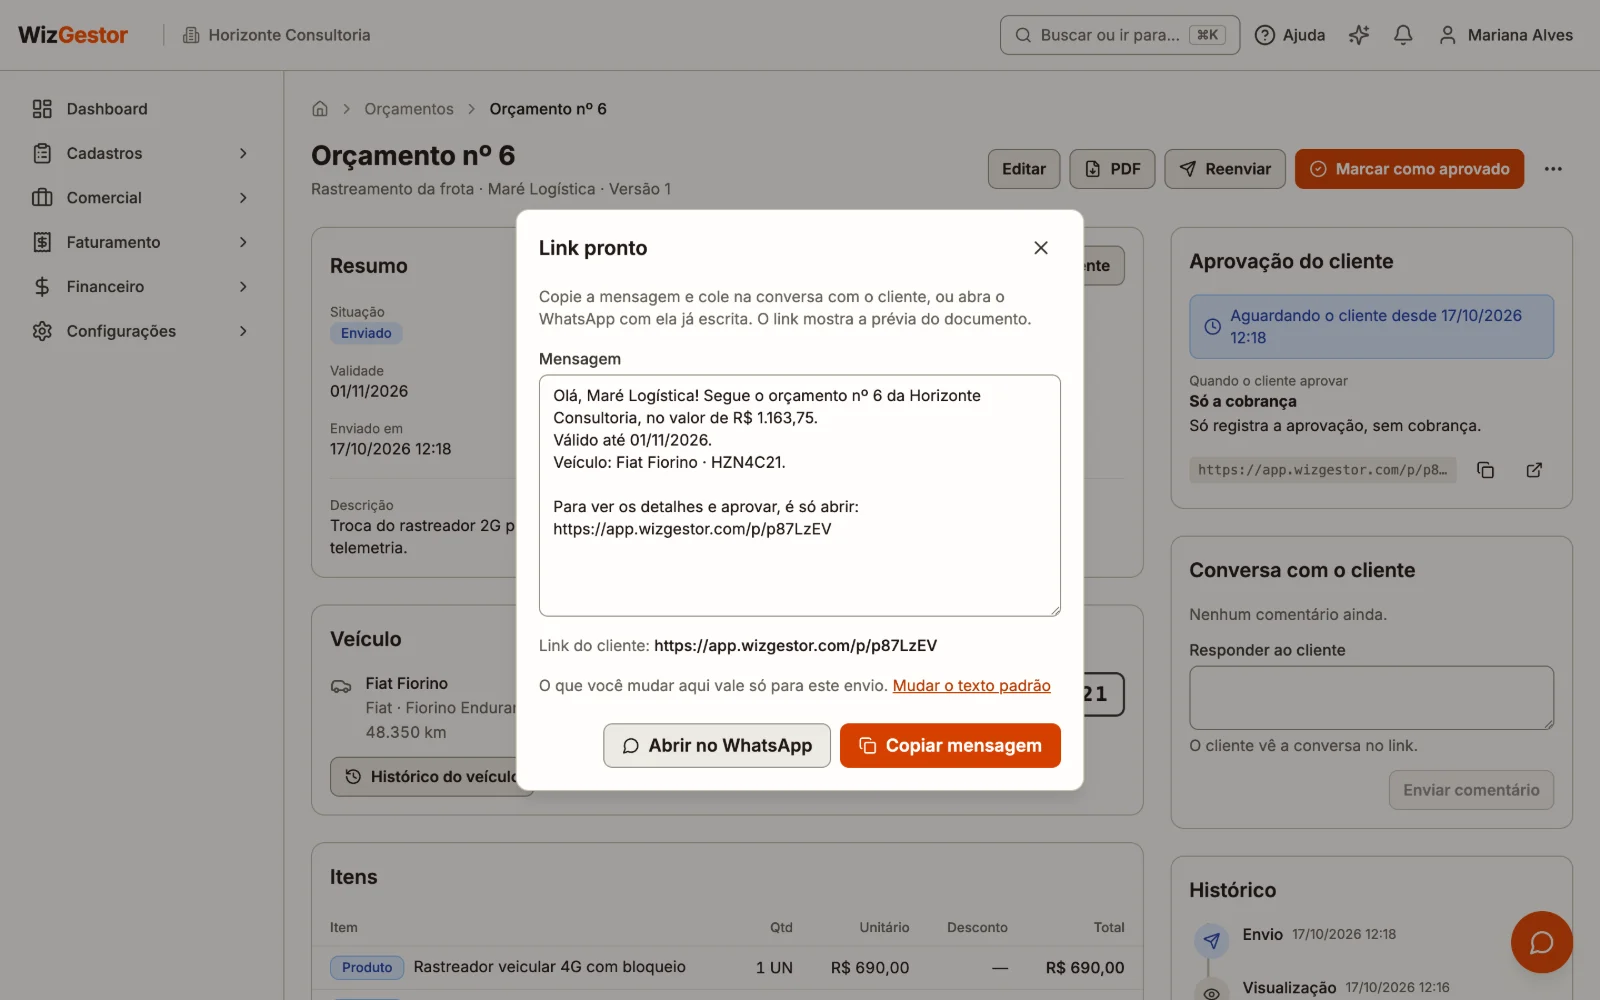The height and width of the screenshot is (1000, 1600).
Task: Open Mariana Alves user menu
Action: tap(1505, 35)
